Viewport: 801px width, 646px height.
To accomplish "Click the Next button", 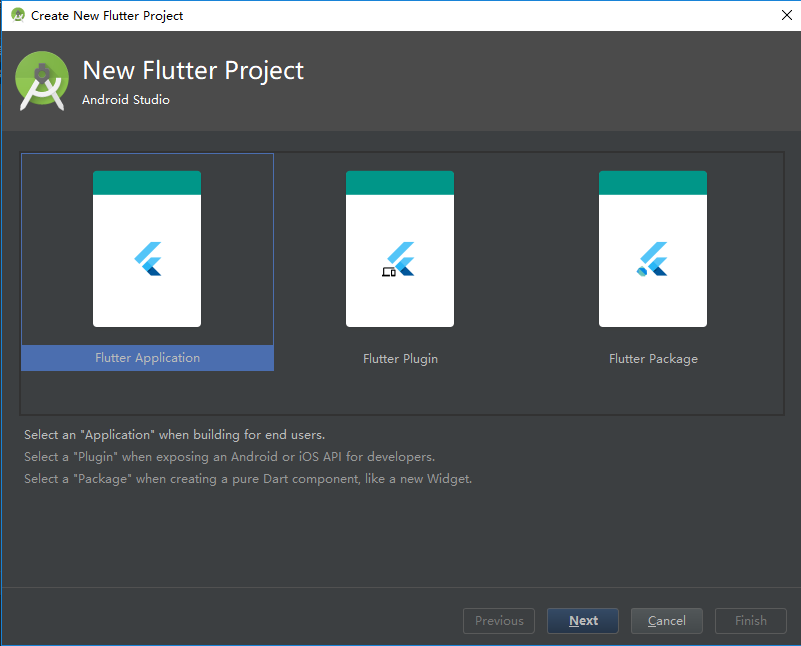I will point(583,620).
